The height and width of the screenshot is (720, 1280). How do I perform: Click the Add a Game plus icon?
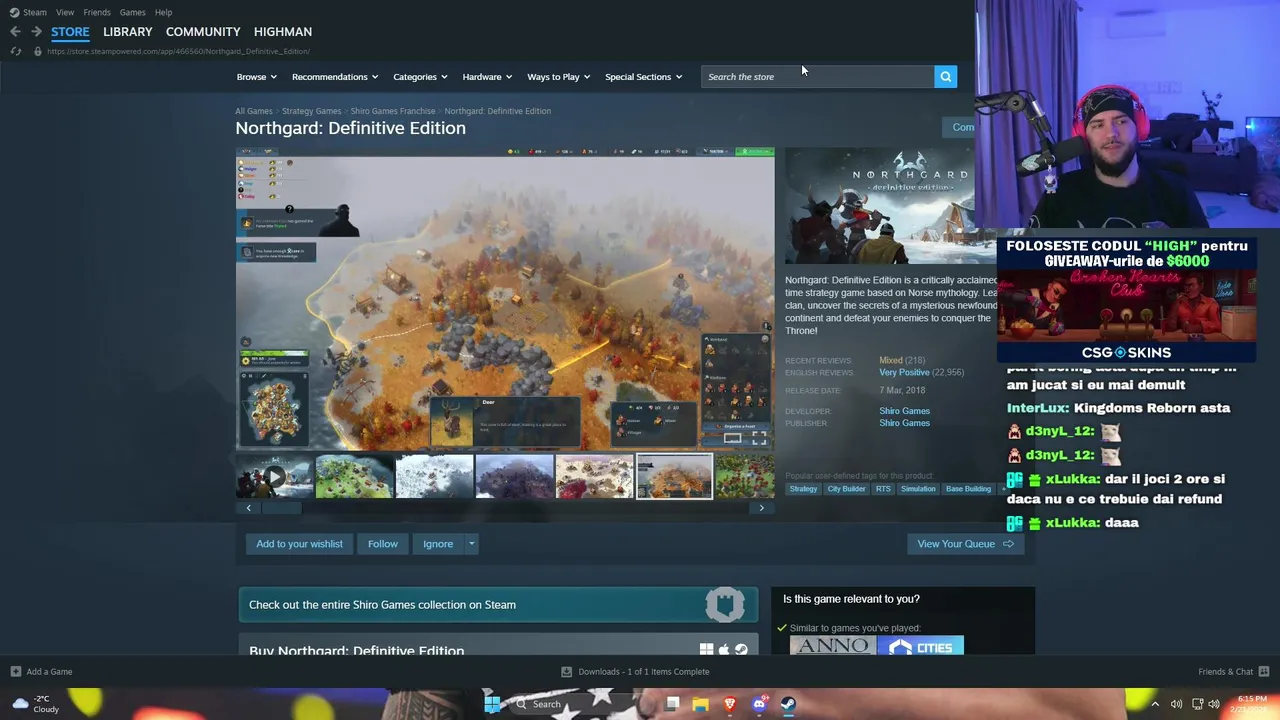[15, 672]
